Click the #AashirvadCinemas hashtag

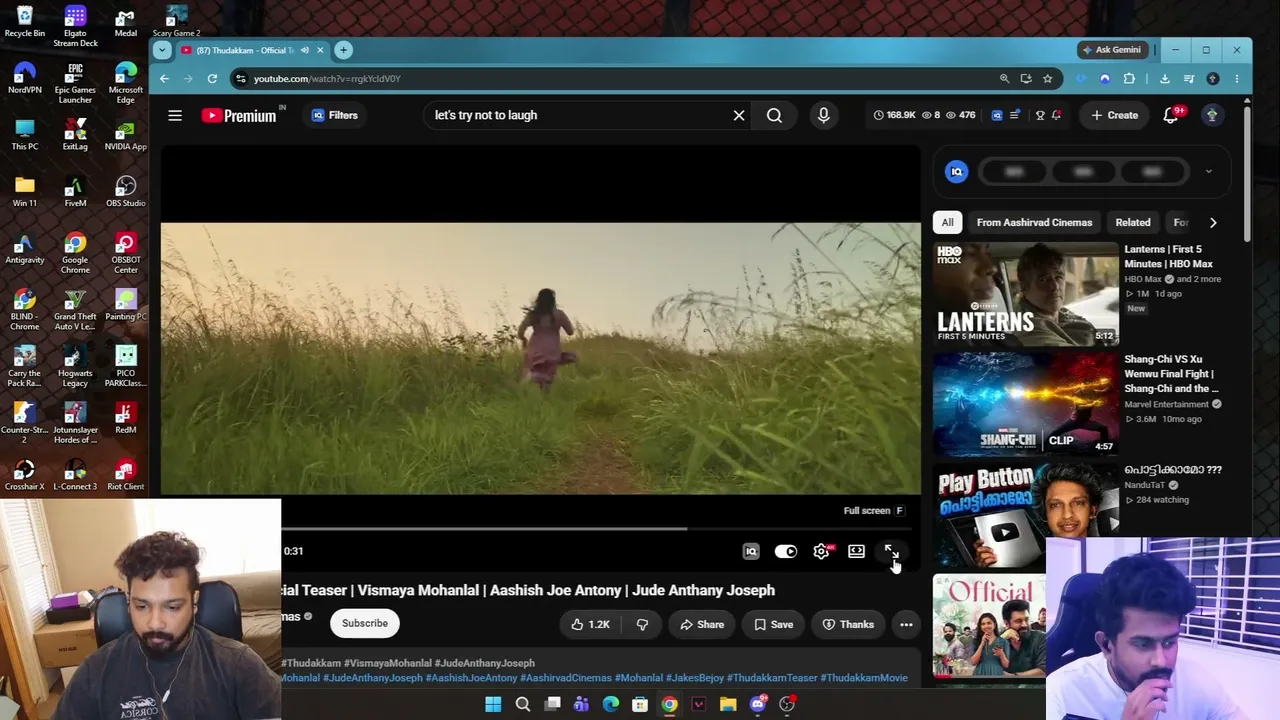pos(566,678)
